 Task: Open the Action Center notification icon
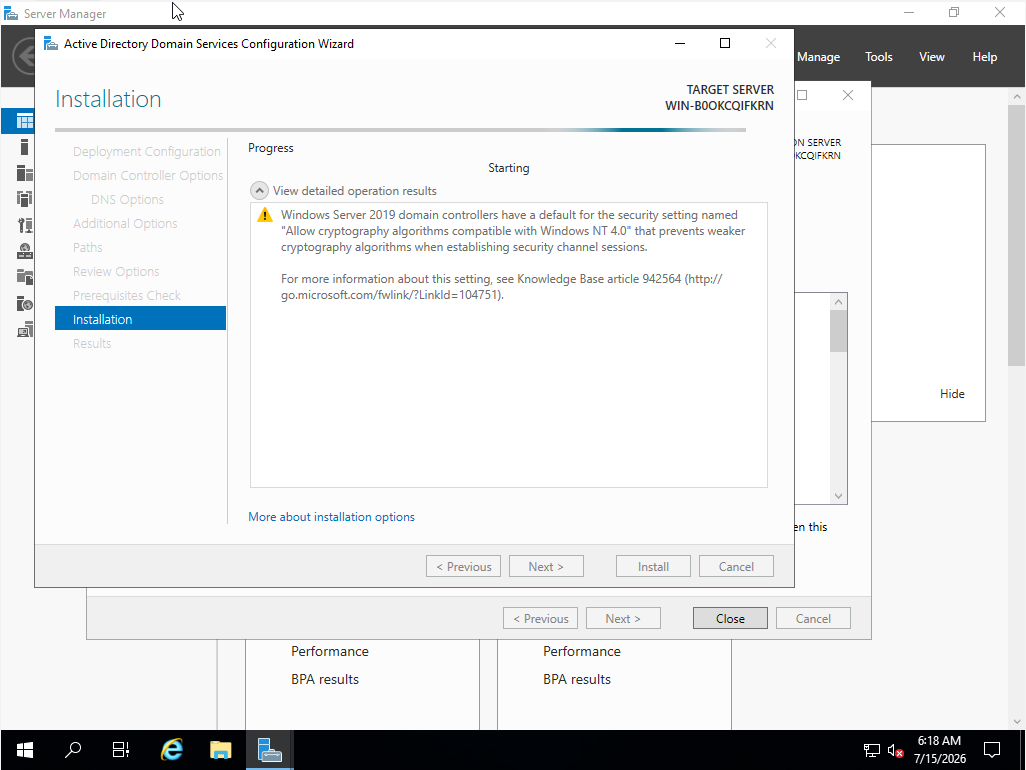[x=992, y=750]
